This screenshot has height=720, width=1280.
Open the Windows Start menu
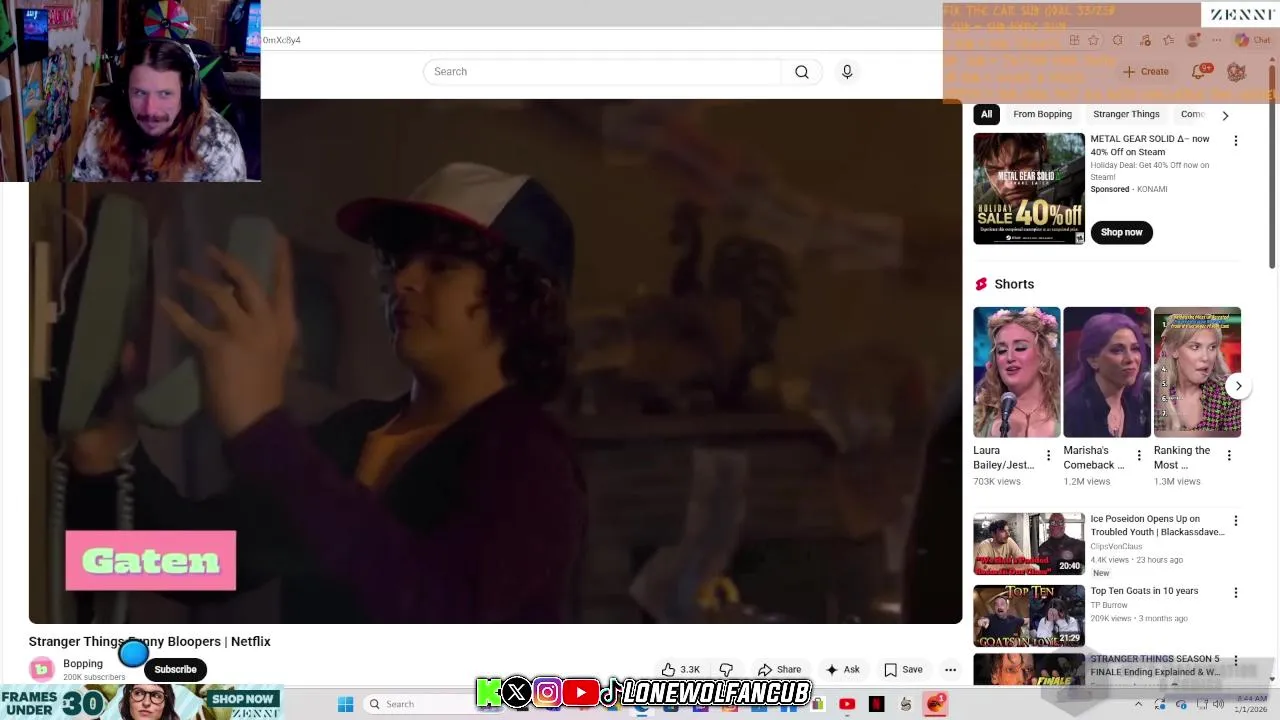pos(345,704)
